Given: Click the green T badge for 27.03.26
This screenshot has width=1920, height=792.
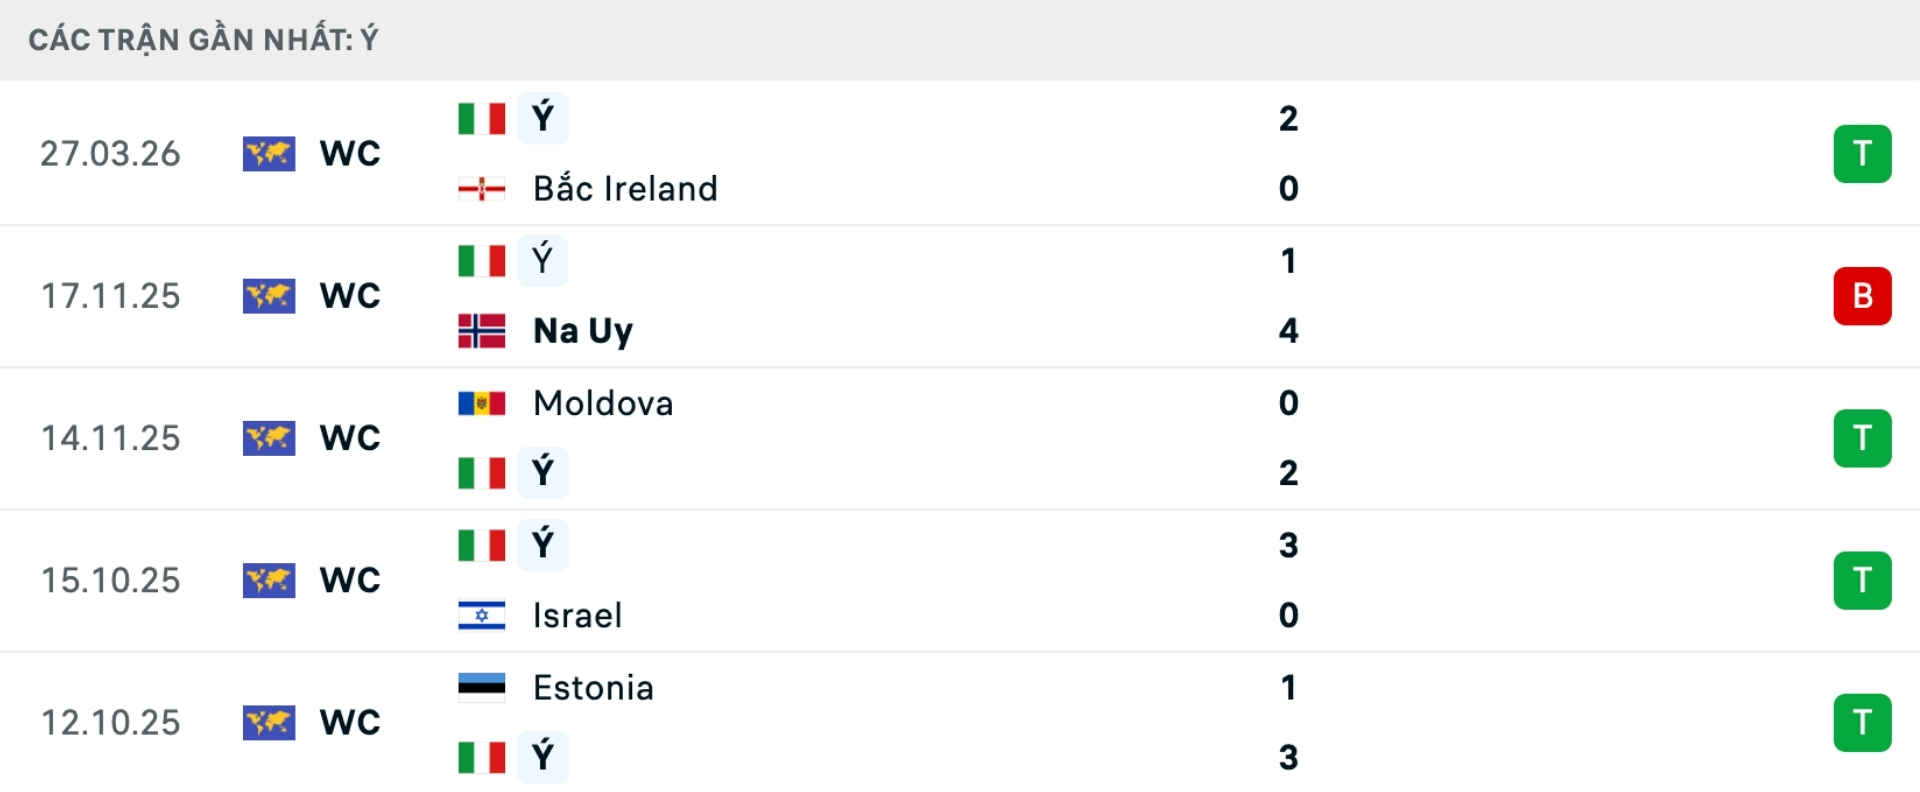Looking at the screenshot, I should [x=1862, y=154].
